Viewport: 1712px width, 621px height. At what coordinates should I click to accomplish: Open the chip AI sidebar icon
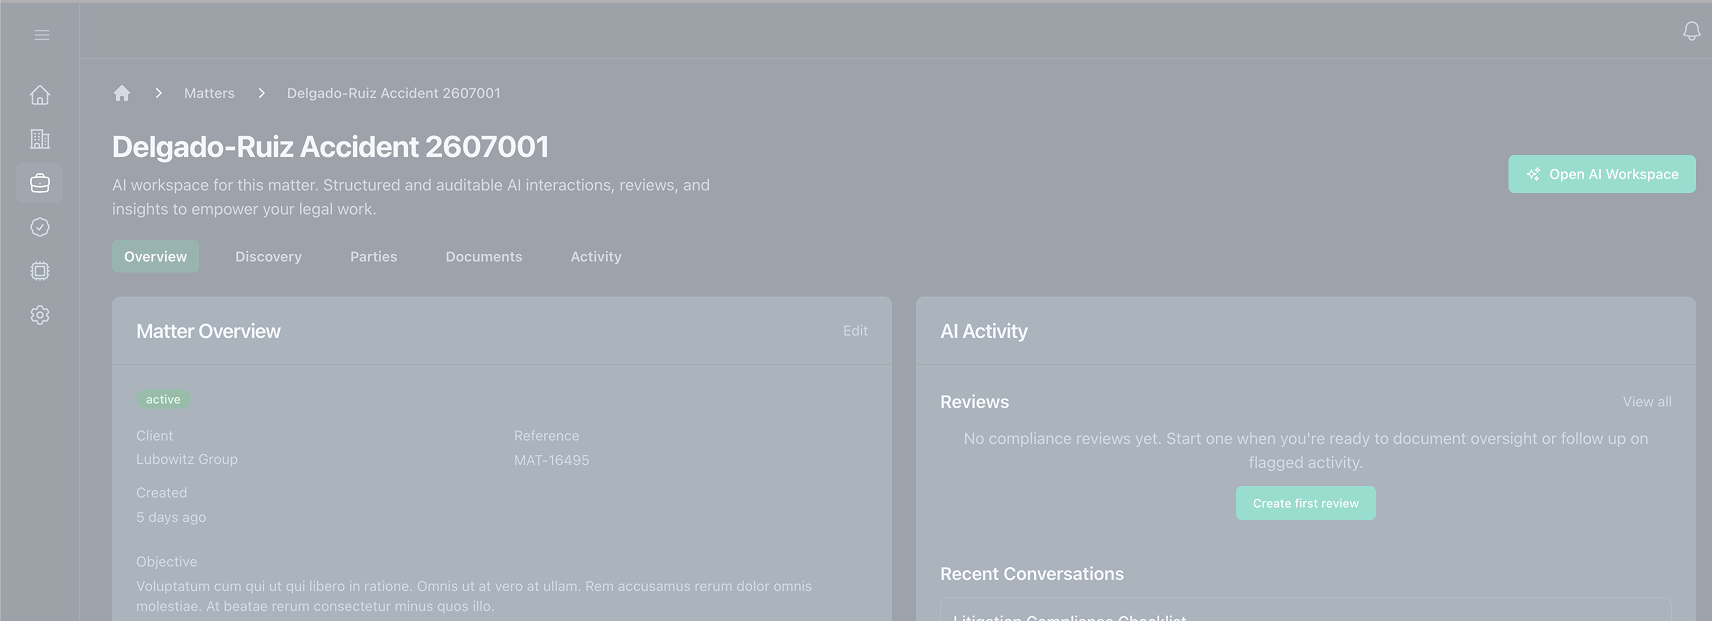40,271
